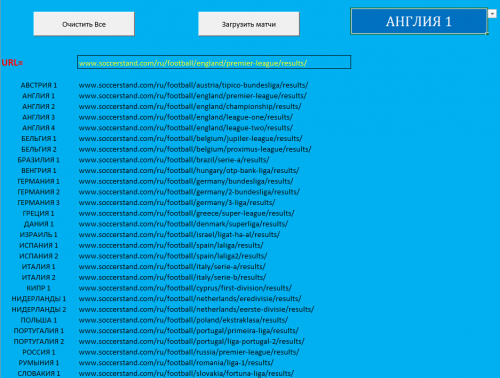The height and width of the screenshot is (378, 500).
Task: Select the ГЕРМАНИЯ 2 label cell
Action: click(39, 192)
